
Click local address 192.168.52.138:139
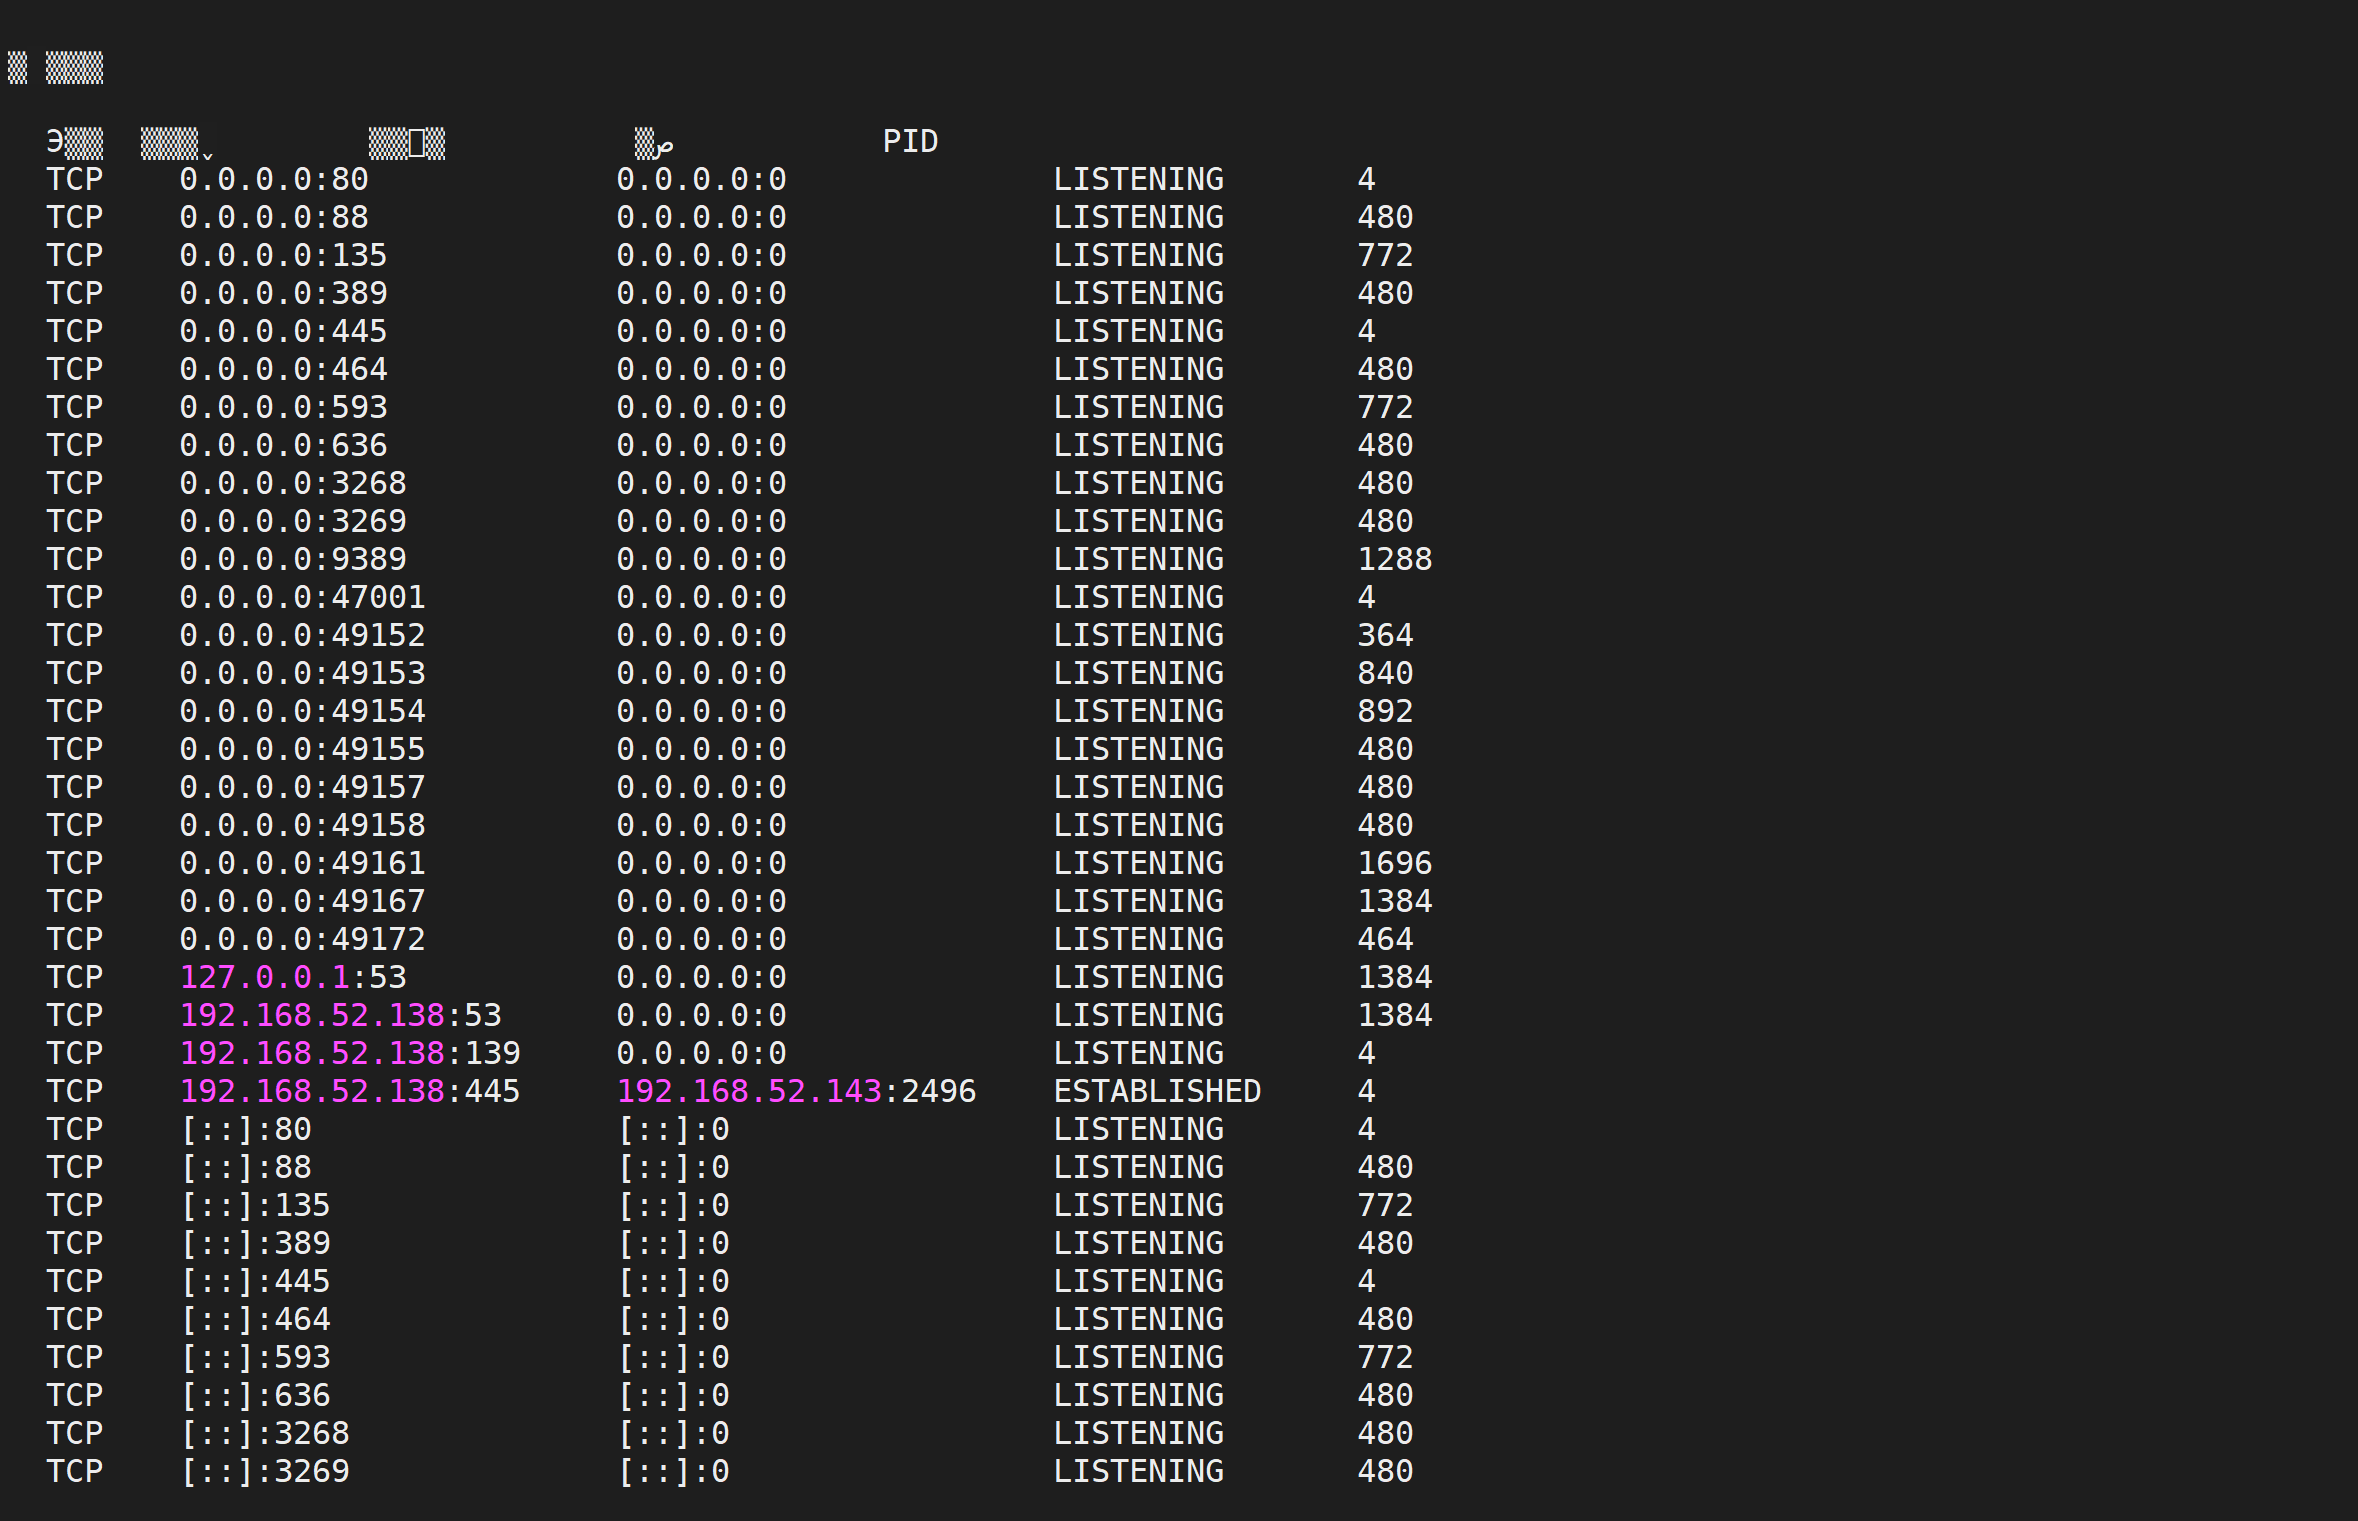tap(350, 1053)
